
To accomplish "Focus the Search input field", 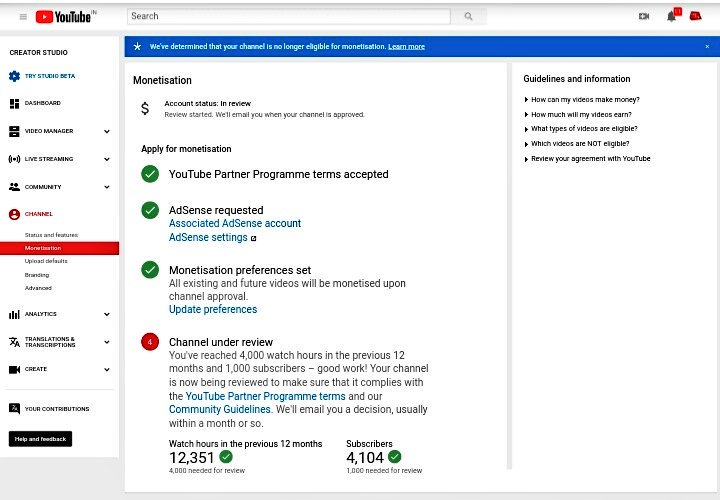I will coord(288,17).
